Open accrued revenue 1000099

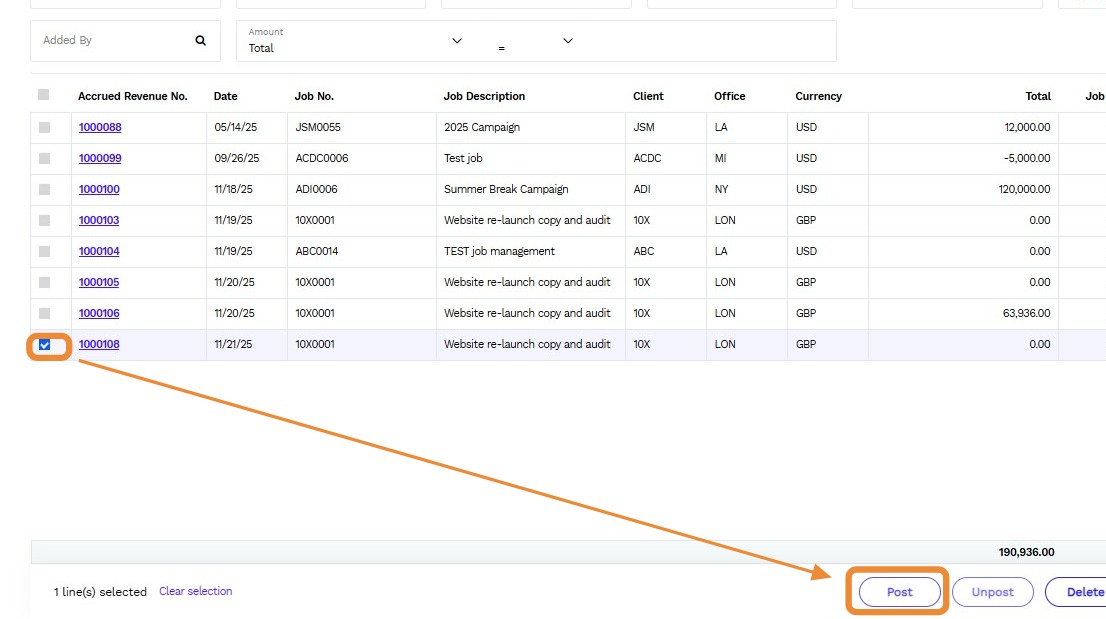tap(99, 159)
